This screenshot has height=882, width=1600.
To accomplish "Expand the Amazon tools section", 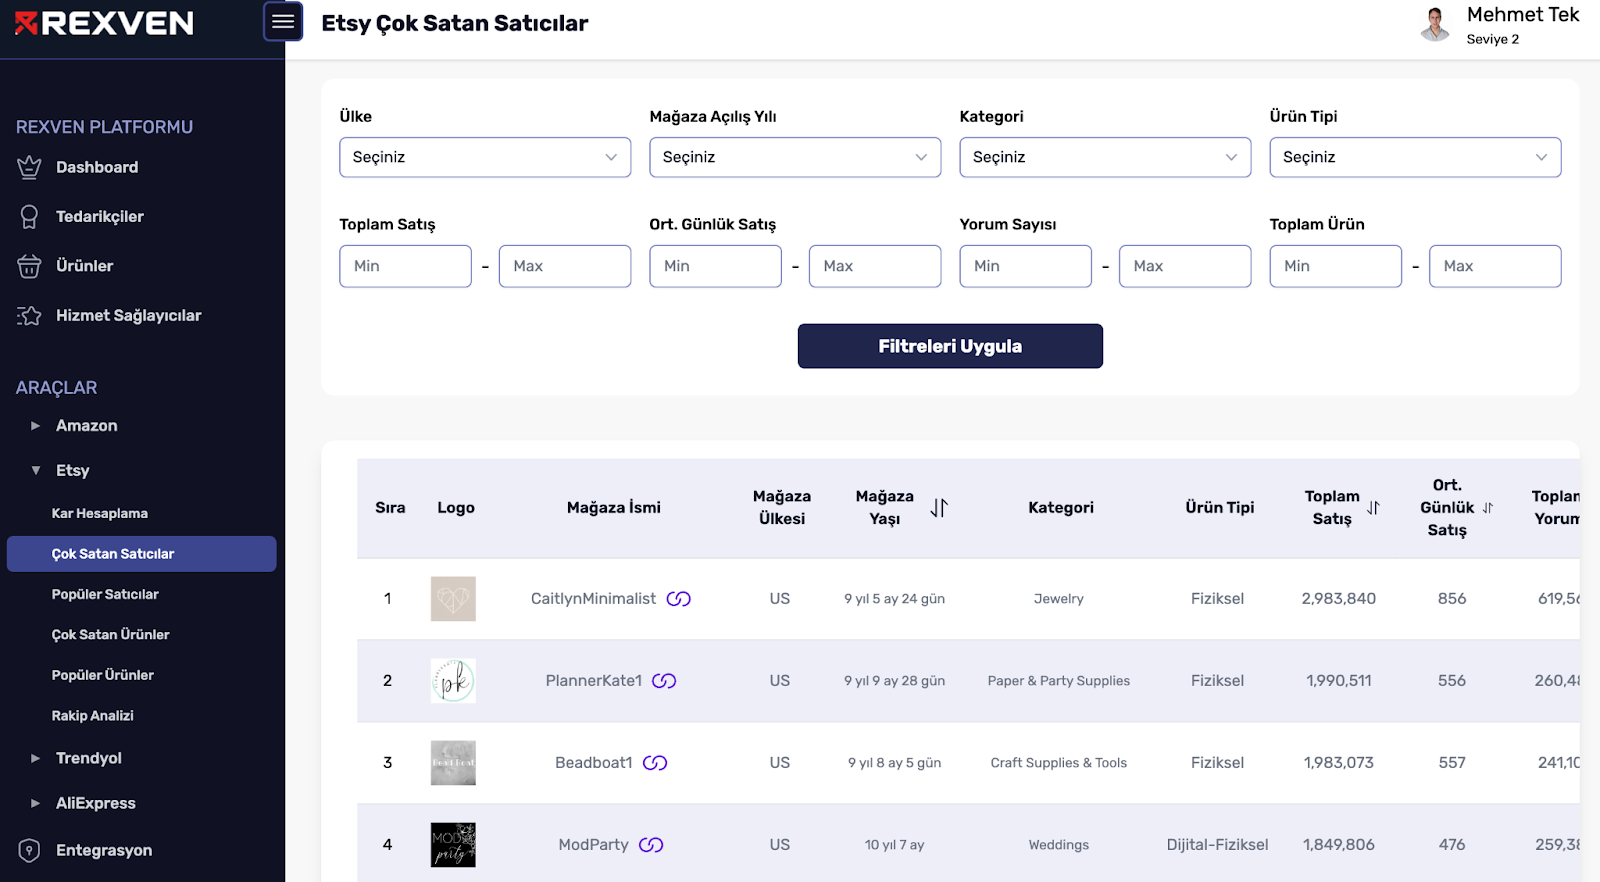I will 36,426.
